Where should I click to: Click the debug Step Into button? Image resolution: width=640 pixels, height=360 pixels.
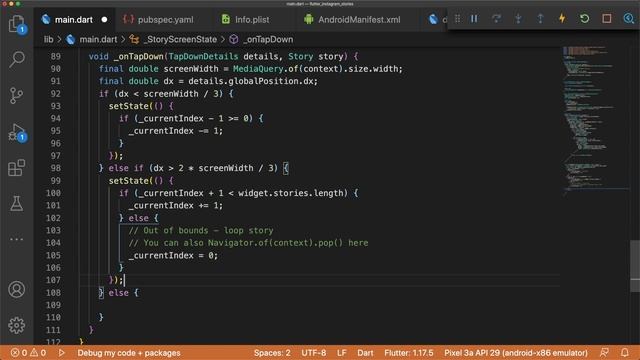tap(518, 19)
